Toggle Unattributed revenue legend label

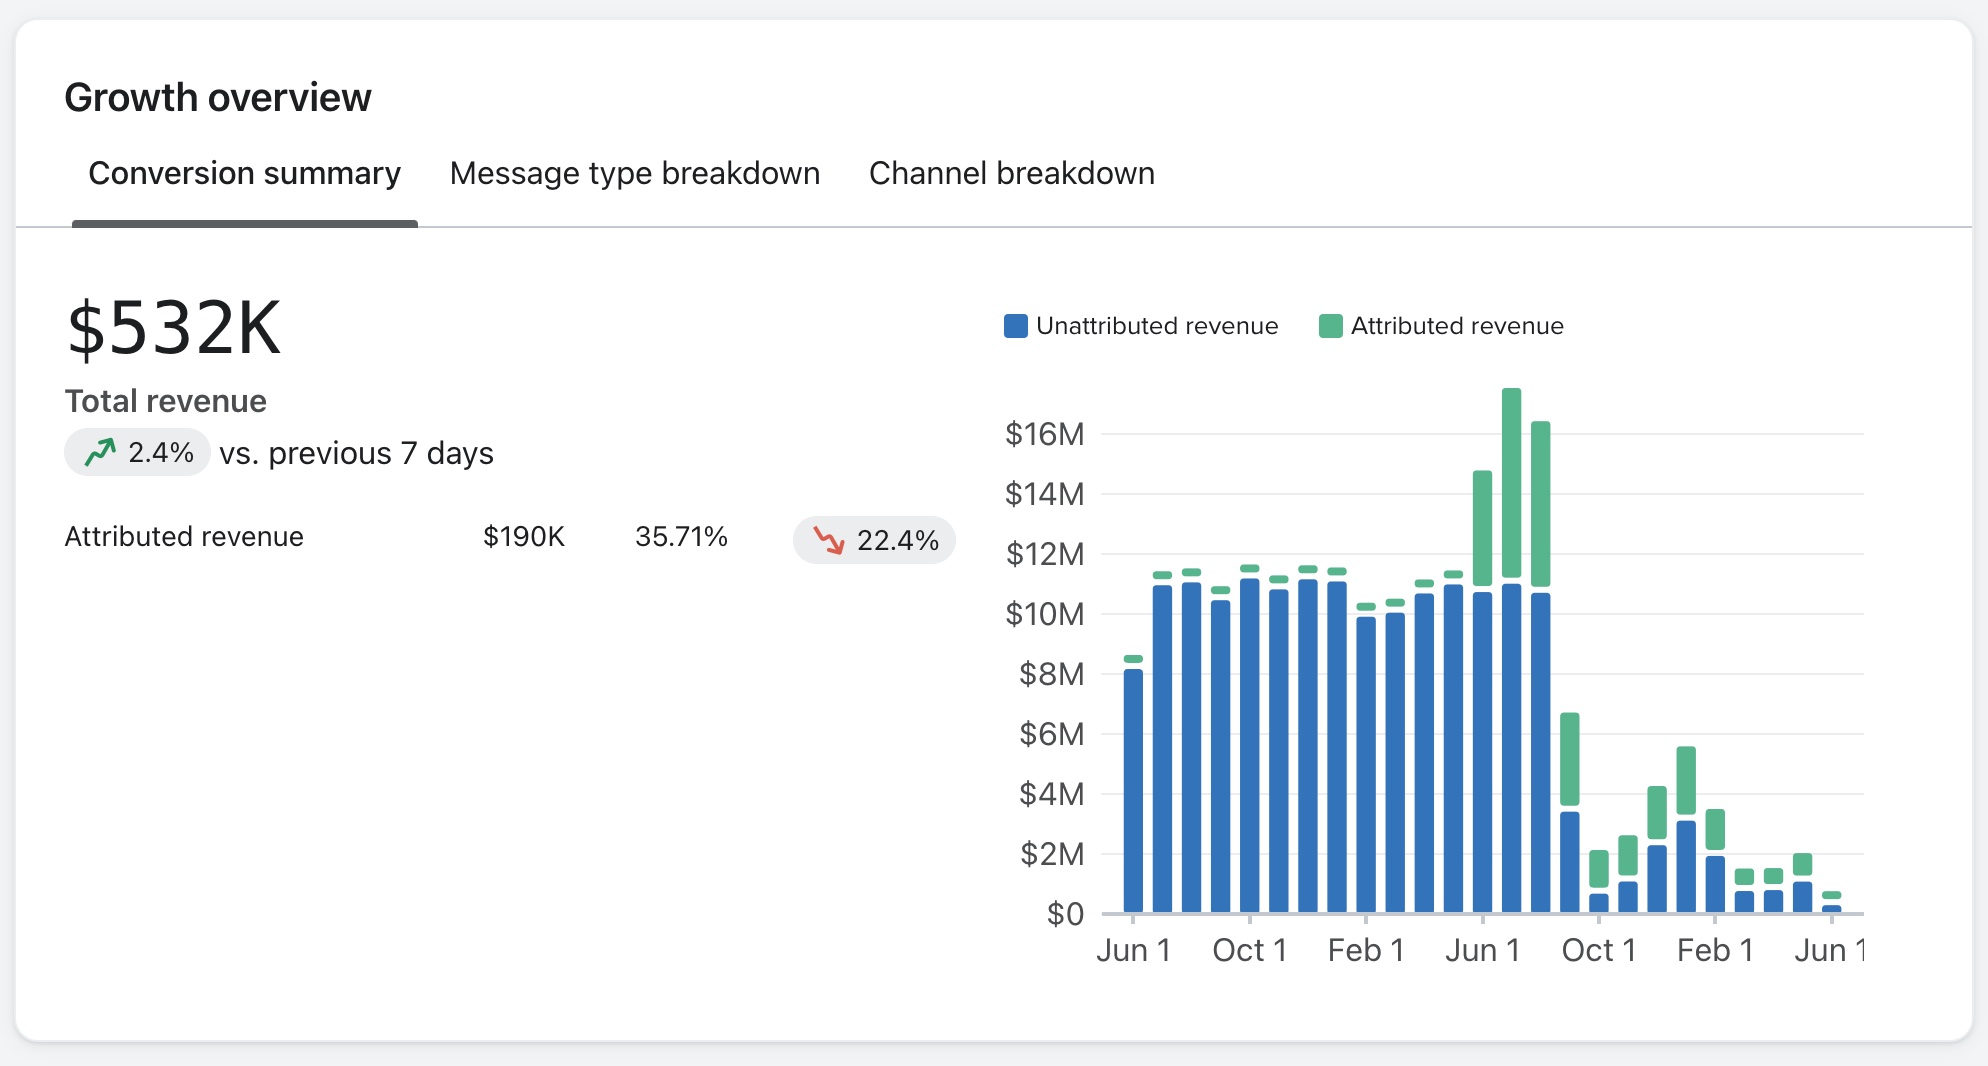click(x=1156, y=326)
